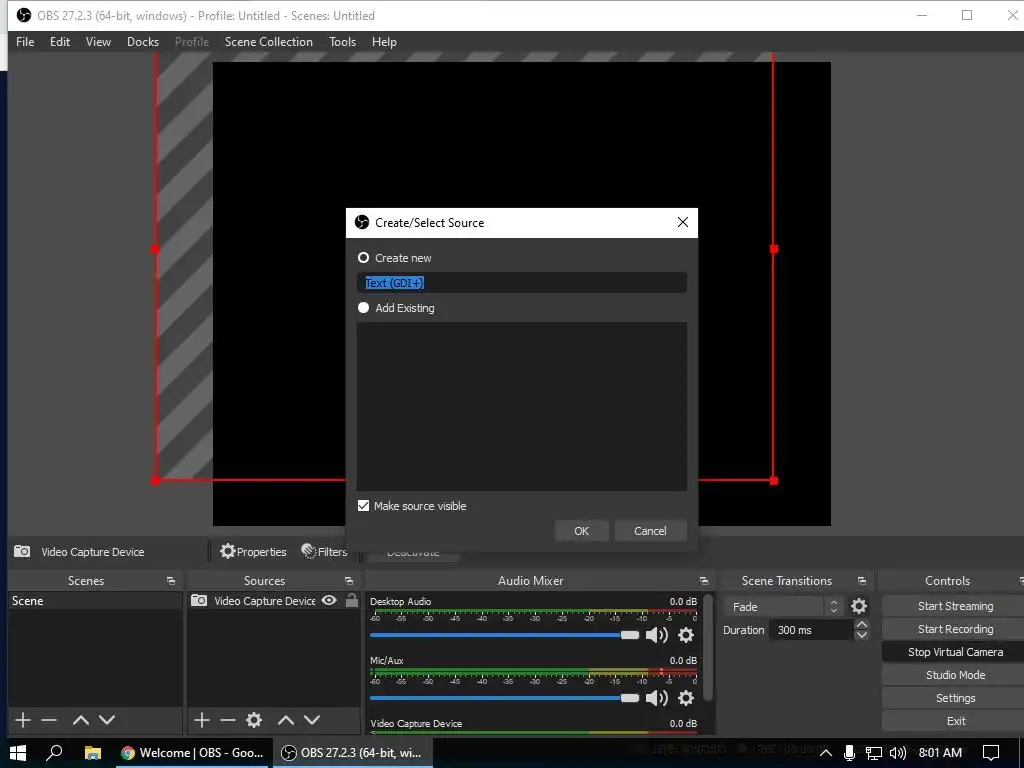Image resolution: width=1024 pixels, height=768 pixels.
Task: Enable Studio Mode
Action: [955, 675]
